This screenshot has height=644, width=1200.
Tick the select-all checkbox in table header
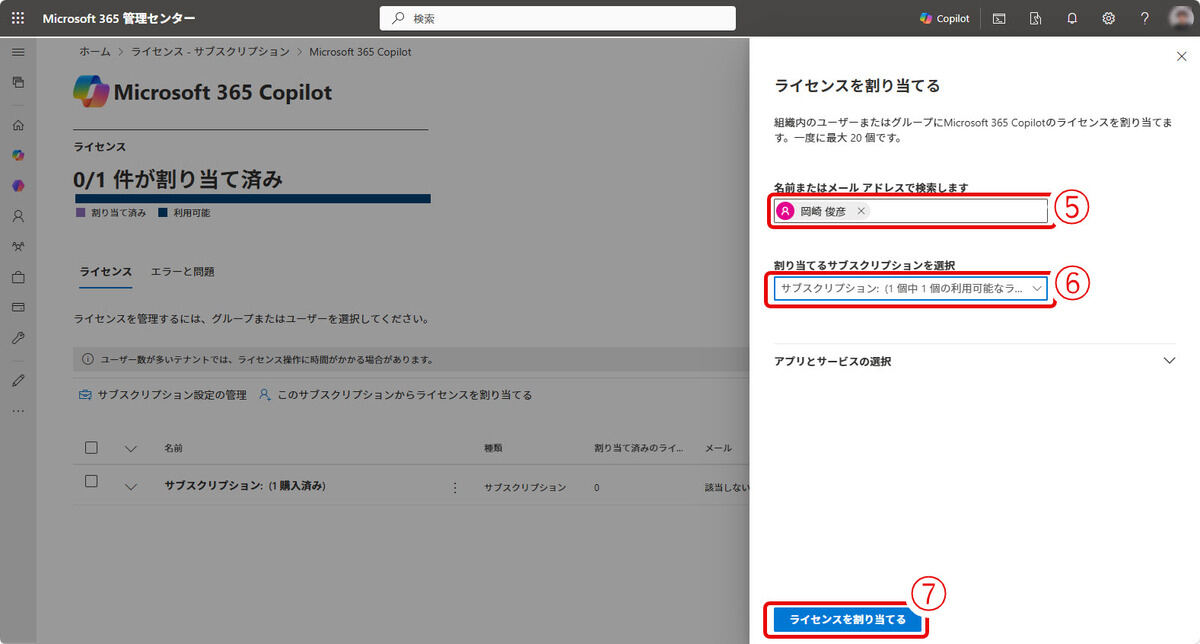tap(92, 447)
